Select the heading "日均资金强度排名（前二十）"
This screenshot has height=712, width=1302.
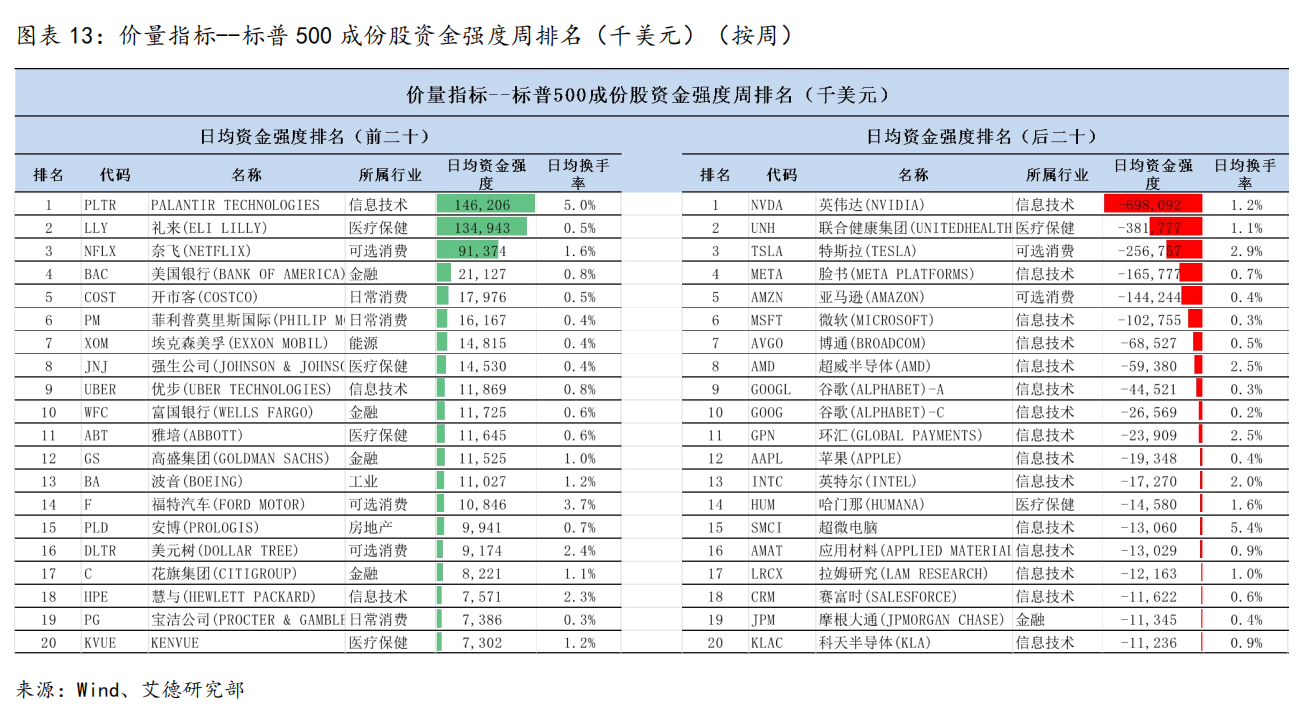pyautogui.click(x=314, y=137)
